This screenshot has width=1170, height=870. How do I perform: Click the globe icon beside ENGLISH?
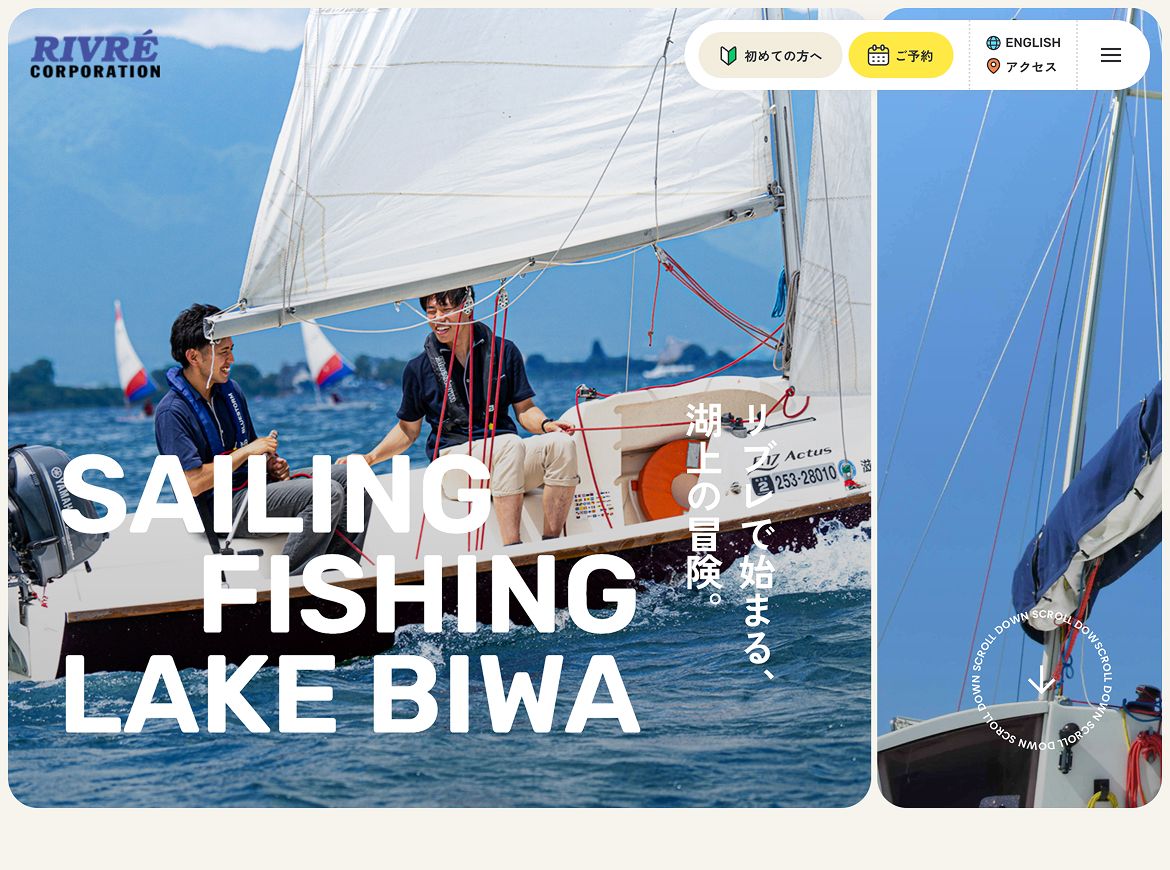click(993, 43)
